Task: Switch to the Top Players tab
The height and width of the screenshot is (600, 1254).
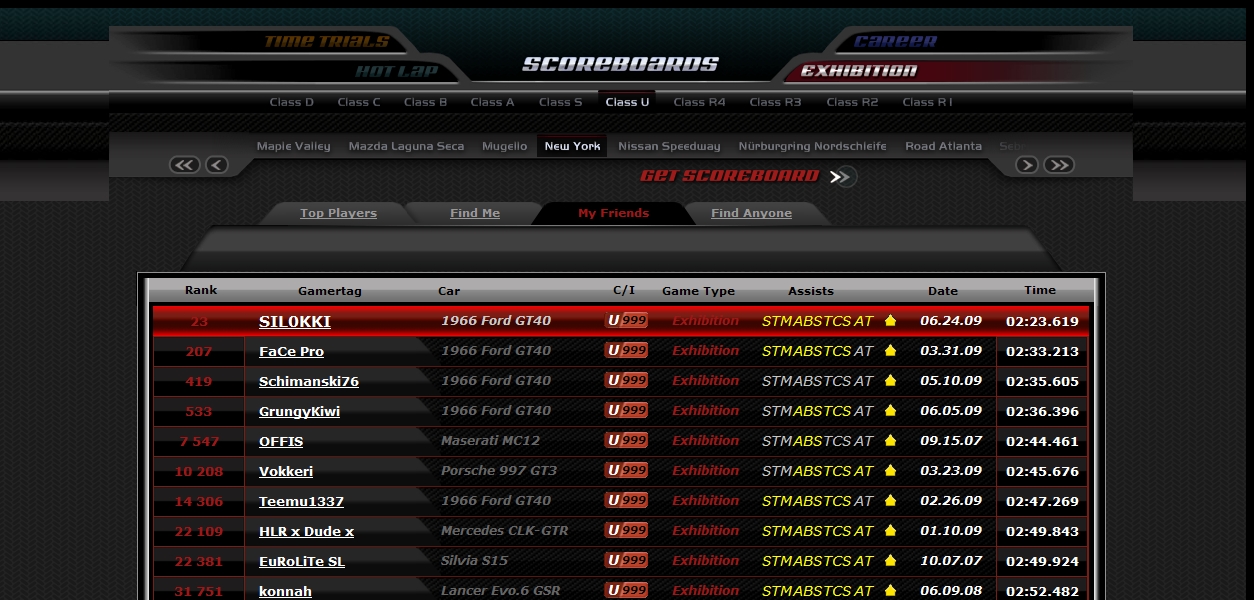Action: pyautogui.click(x=338, y=213)
